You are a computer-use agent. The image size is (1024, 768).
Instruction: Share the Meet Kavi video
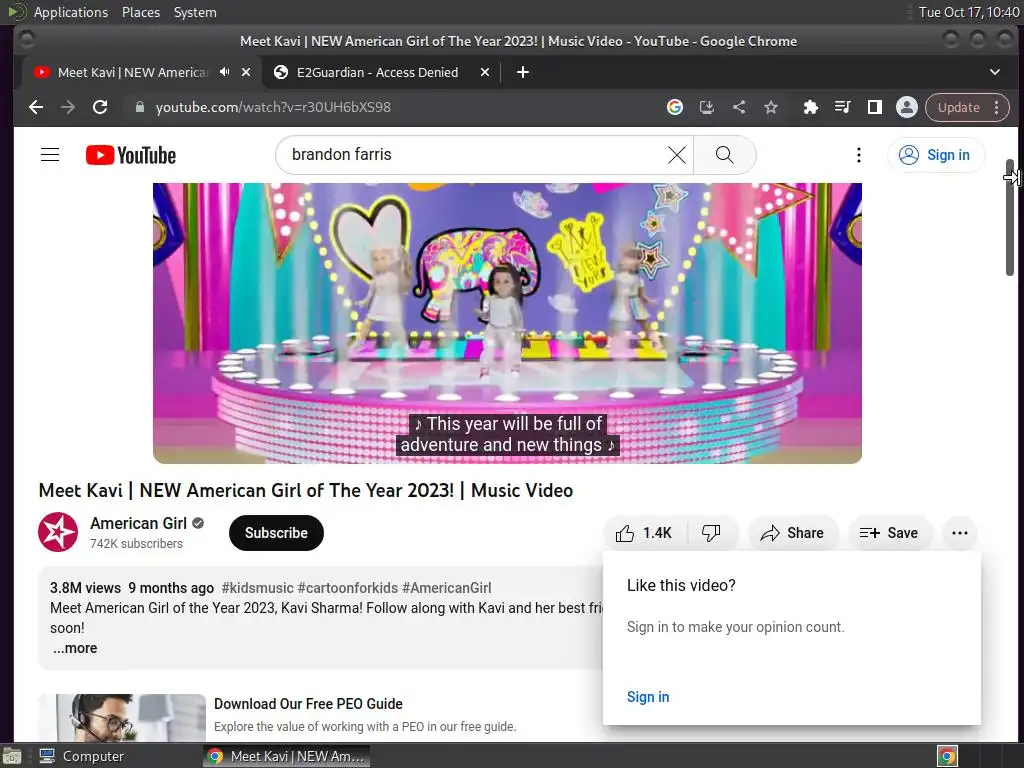tap(792, 533)
